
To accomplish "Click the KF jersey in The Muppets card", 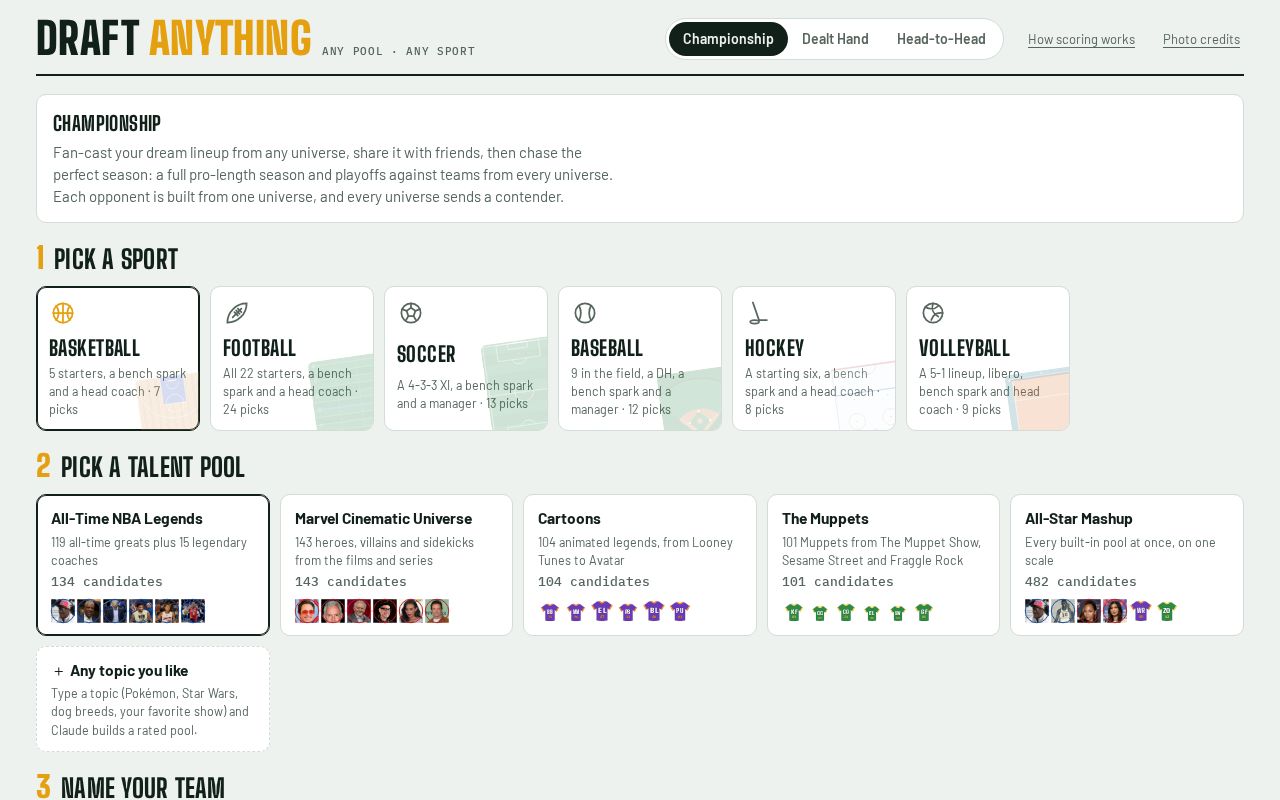I will pos(794,611).
